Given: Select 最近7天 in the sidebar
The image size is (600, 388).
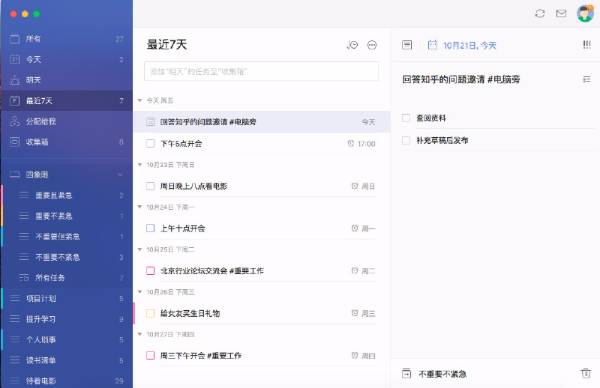Looking at the screenshot, I should (67, 101).
